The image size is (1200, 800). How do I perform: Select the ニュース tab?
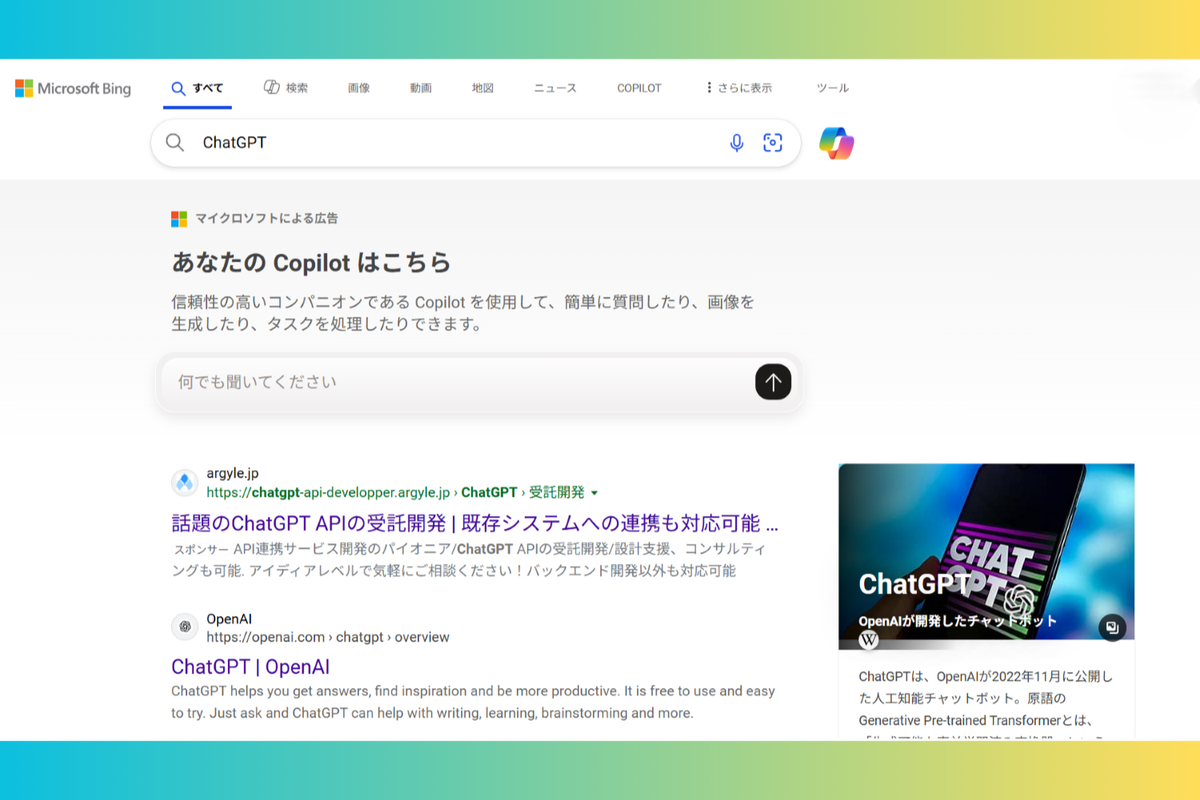pyautogui.click(x=554, y=88)
